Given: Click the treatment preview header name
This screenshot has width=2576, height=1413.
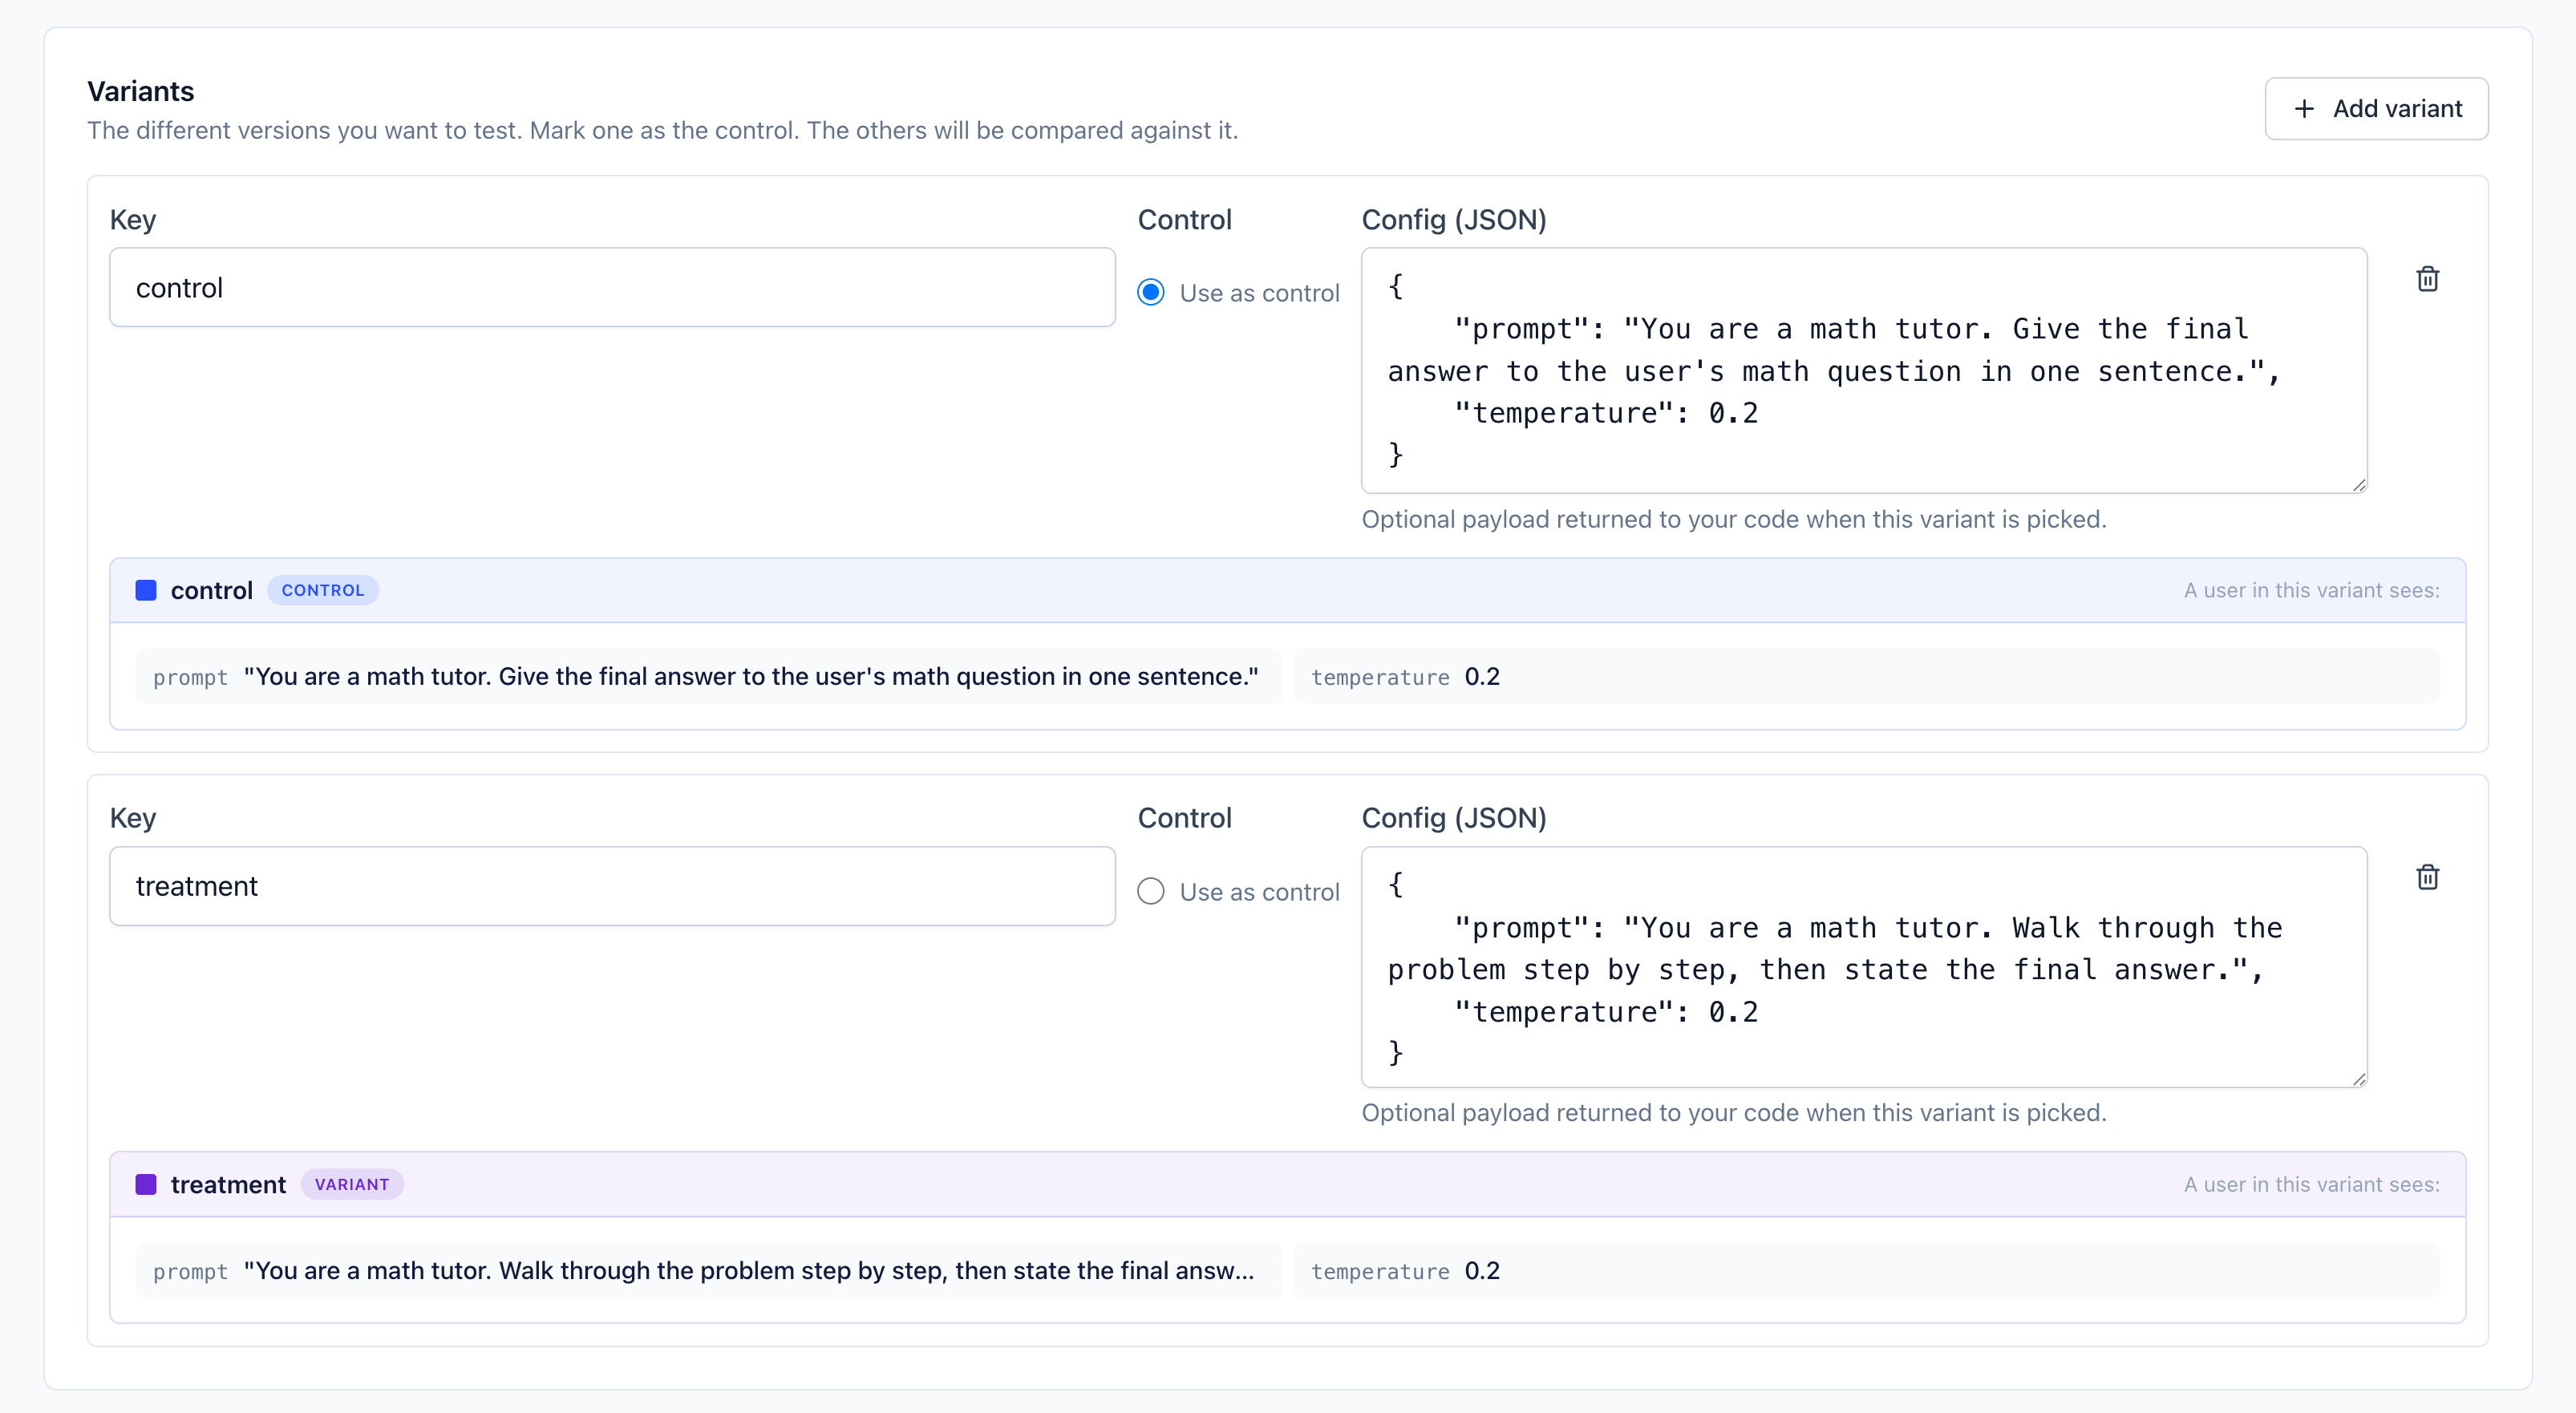Looking at the screenshot, I should 228,1184.
